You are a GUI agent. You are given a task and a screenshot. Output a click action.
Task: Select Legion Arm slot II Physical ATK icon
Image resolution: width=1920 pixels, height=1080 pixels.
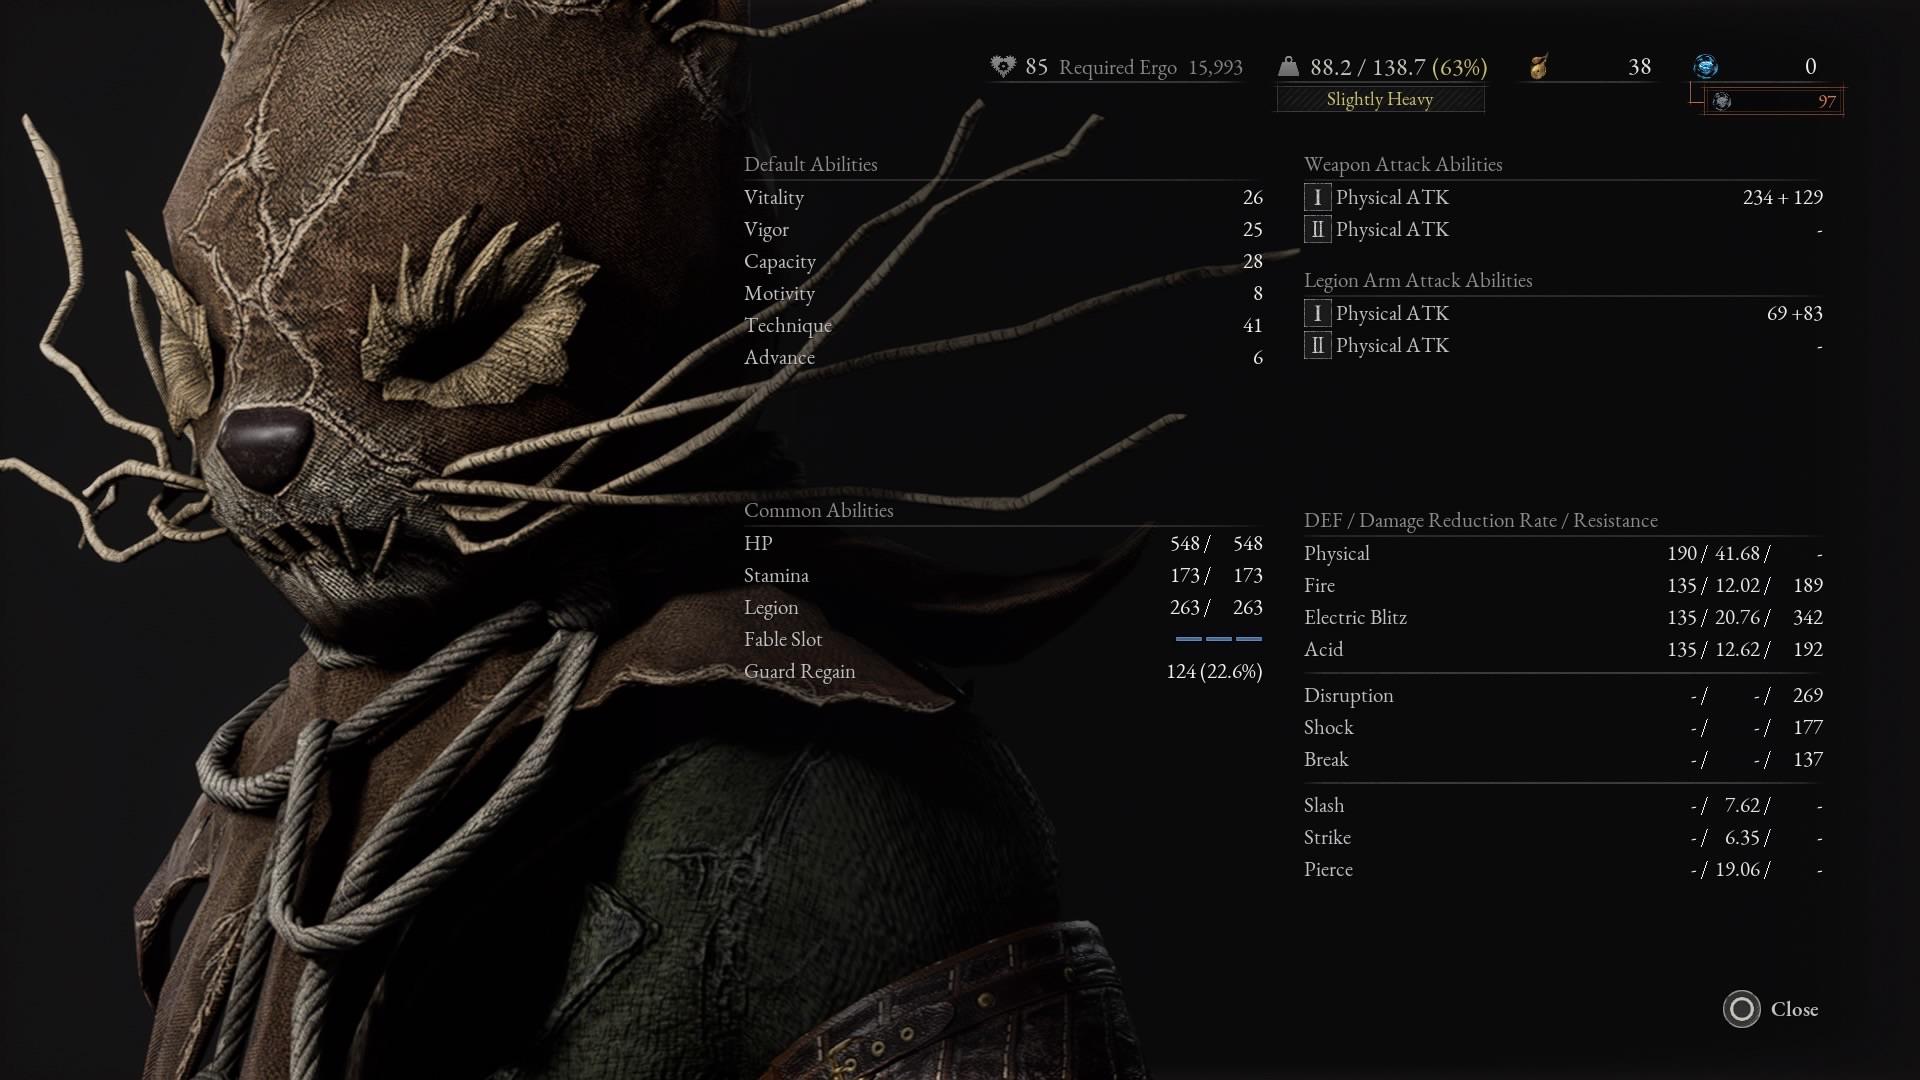(x=1317, y=346)
